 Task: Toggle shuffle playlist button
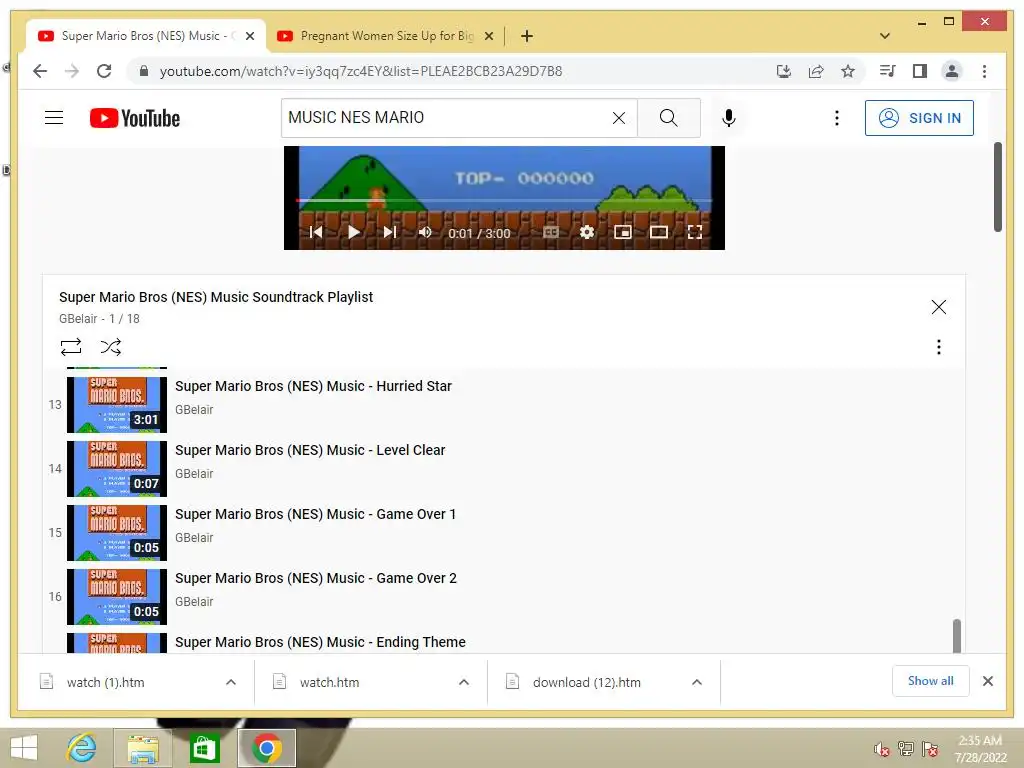pos(110,347)
